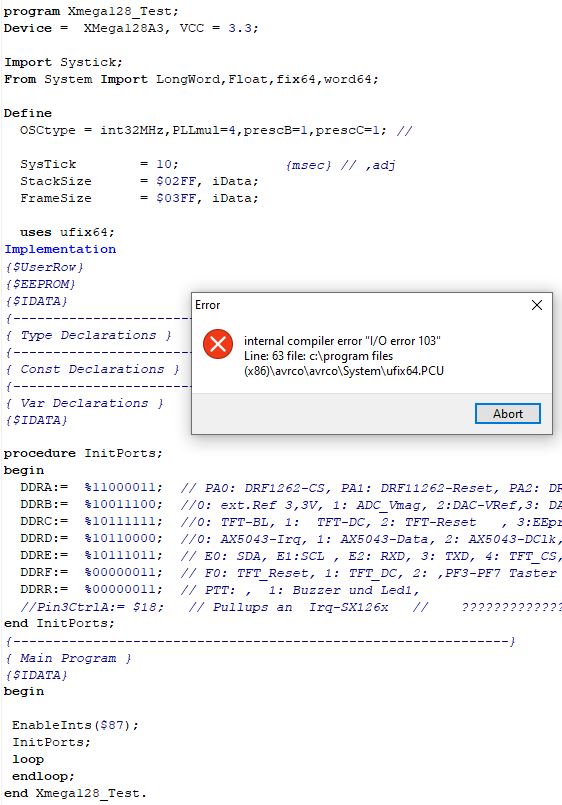Click the Error dialog title bar

point(359,305)
